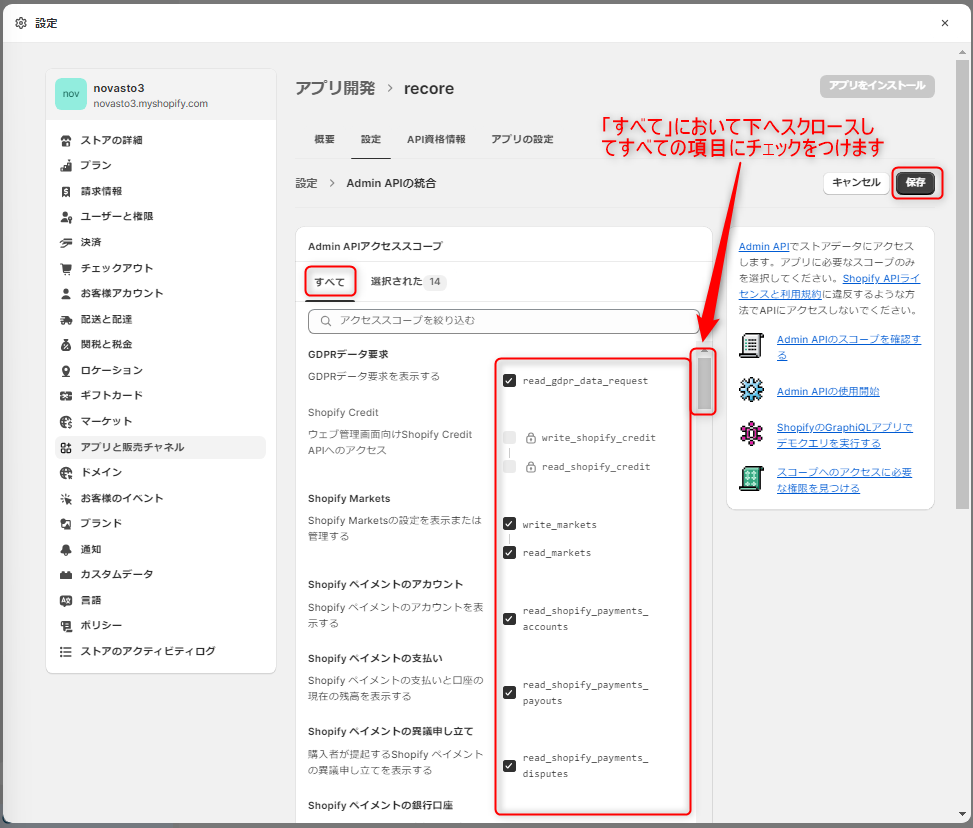
Task: Switch to the 概要 tab
Action: (325, 139)
